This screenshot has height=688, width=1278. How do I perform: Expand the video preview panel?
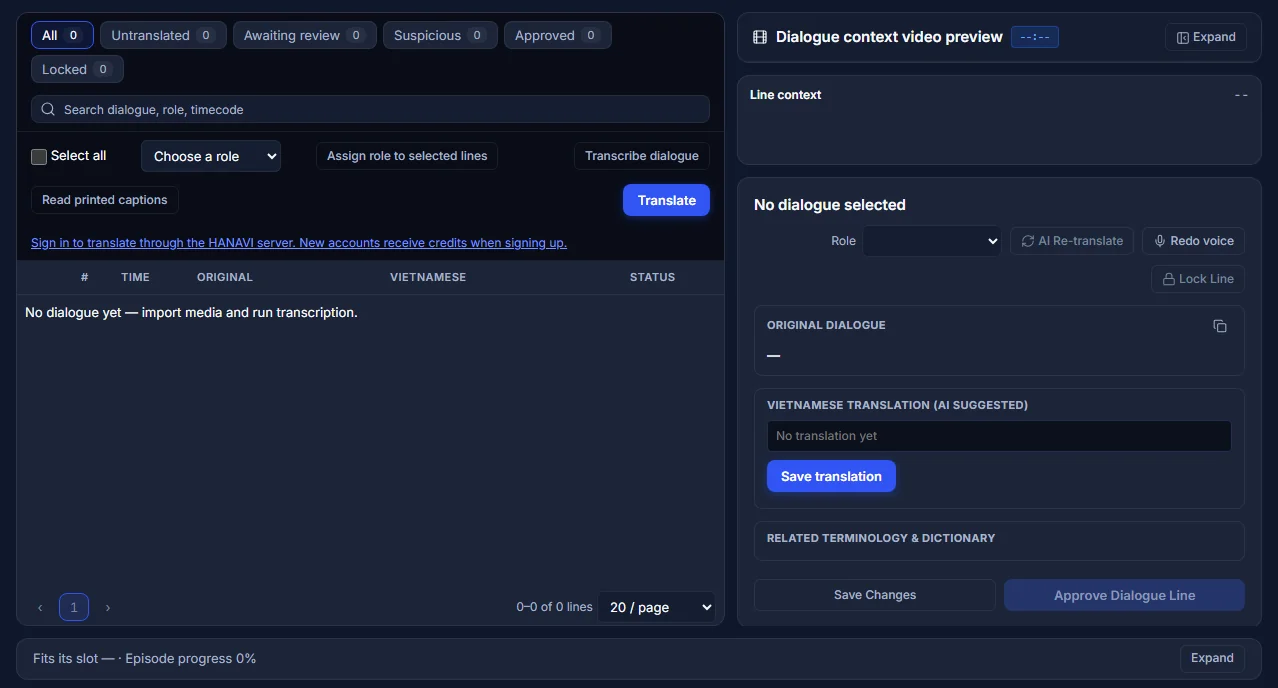[1206, 37]
